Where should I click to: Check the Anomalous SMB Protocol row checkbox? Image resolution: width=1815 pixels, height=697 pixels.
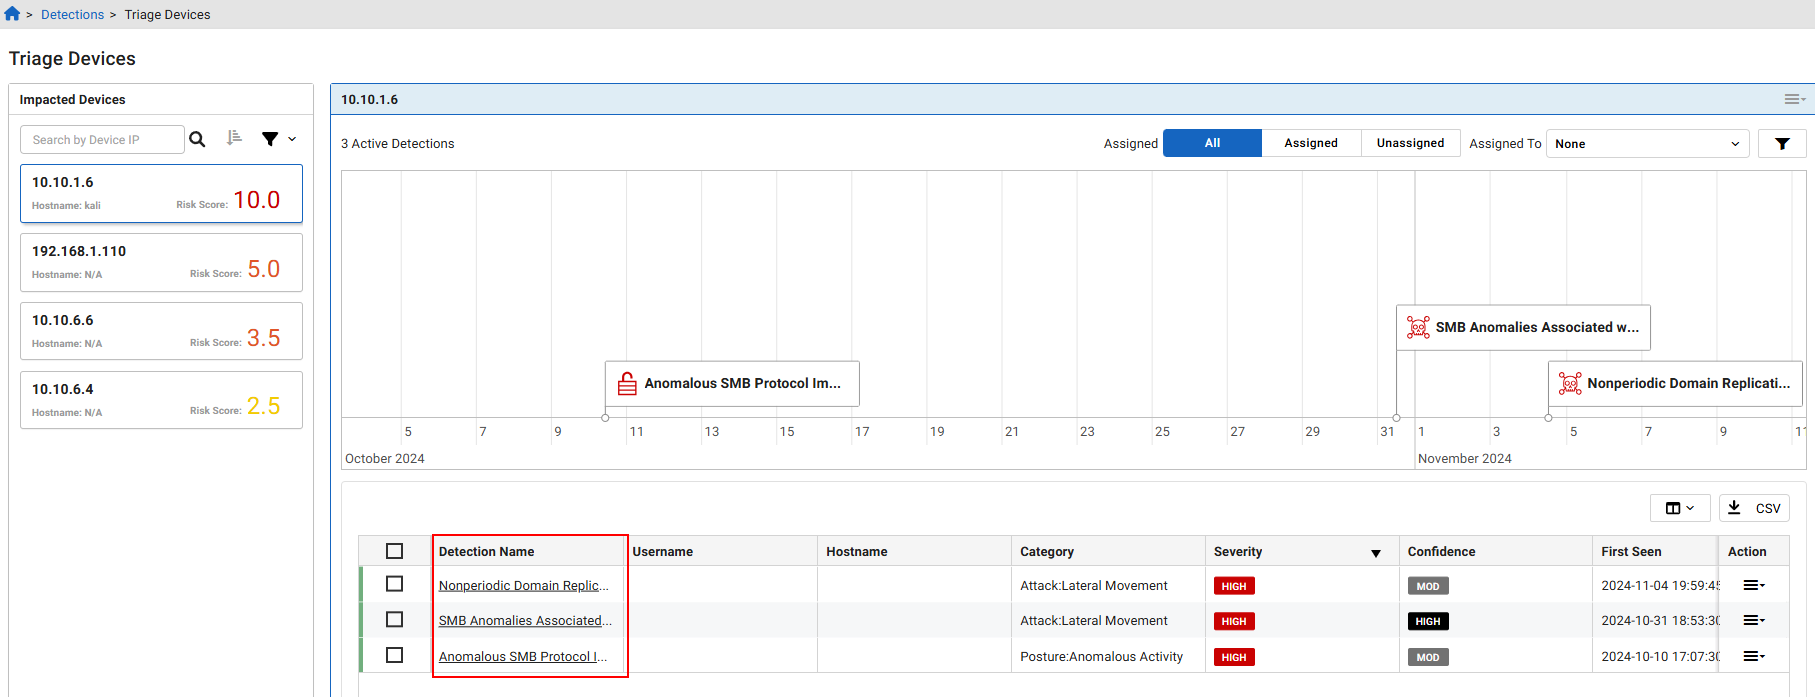(395, 655)
